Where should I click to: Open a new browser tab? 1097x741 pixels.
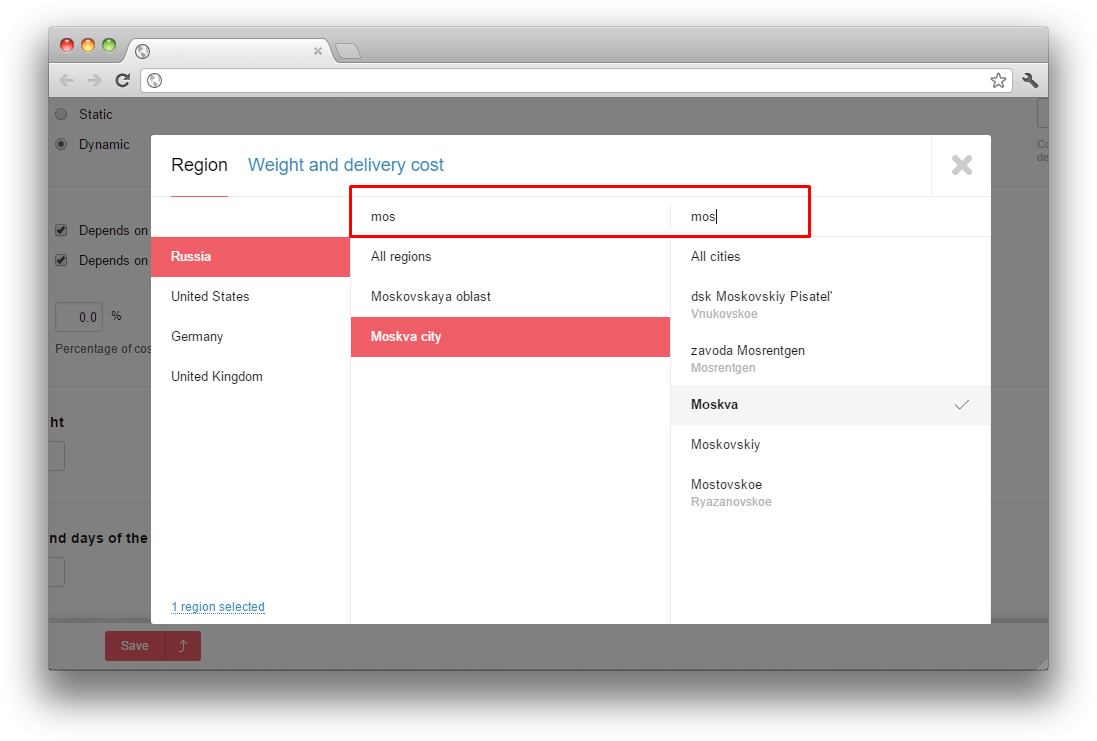point(348,51)
